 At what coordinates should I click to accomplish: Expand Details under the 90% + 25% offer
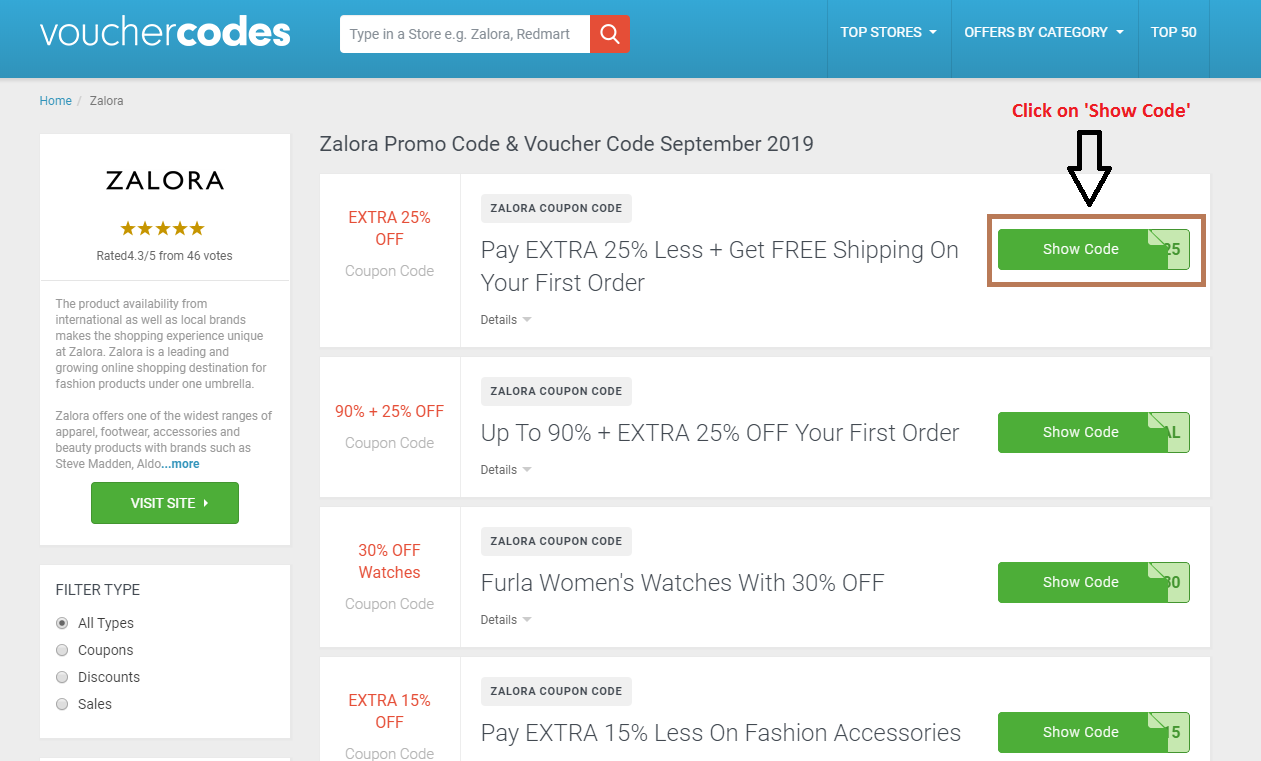click(x=506, y=470)
